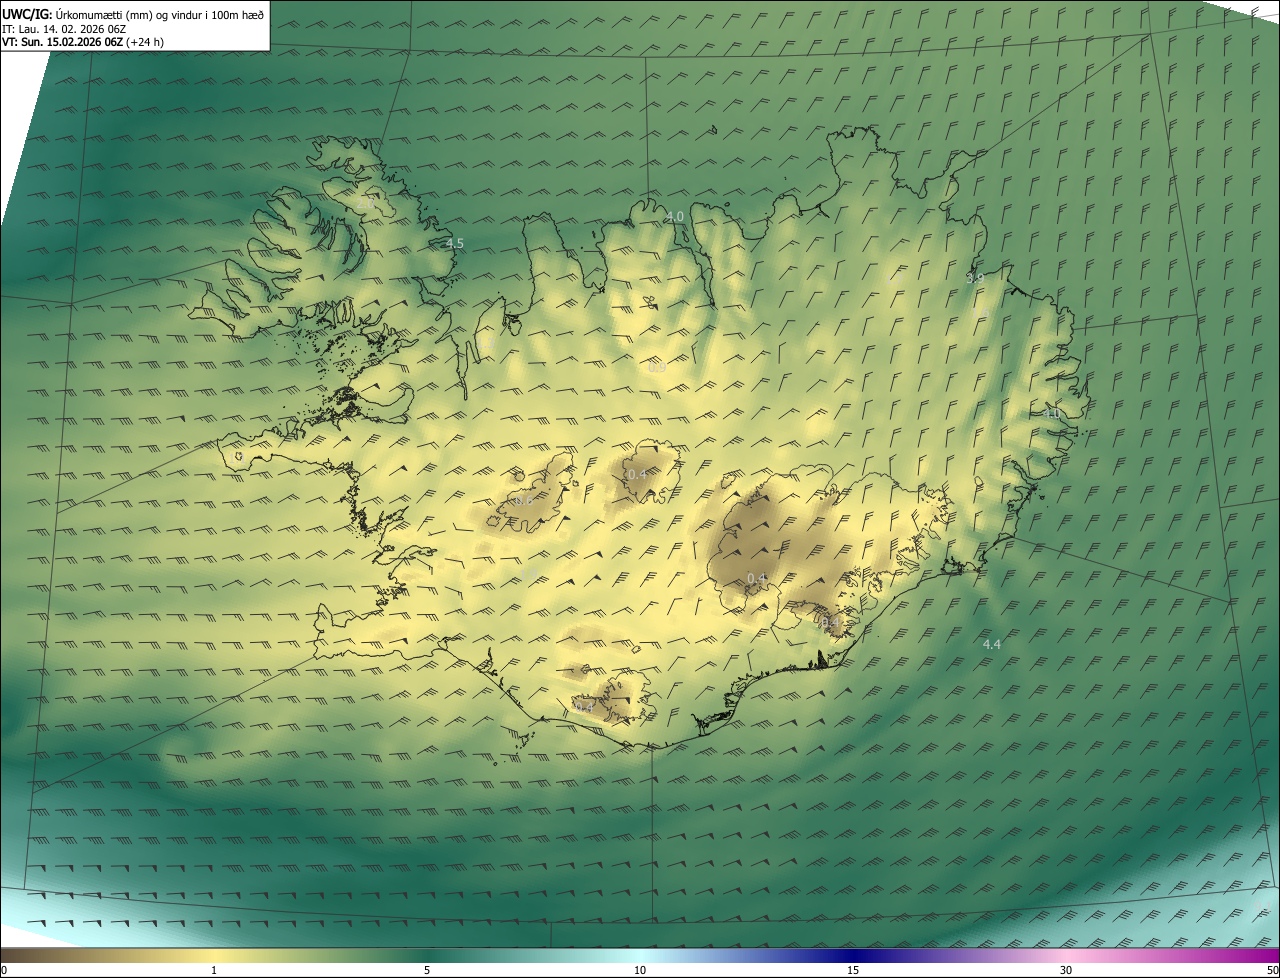Viewport: 1280px width, 978px height.
Task: Click the '0.9' value label in north Iceland
Action: pos(657,367)
